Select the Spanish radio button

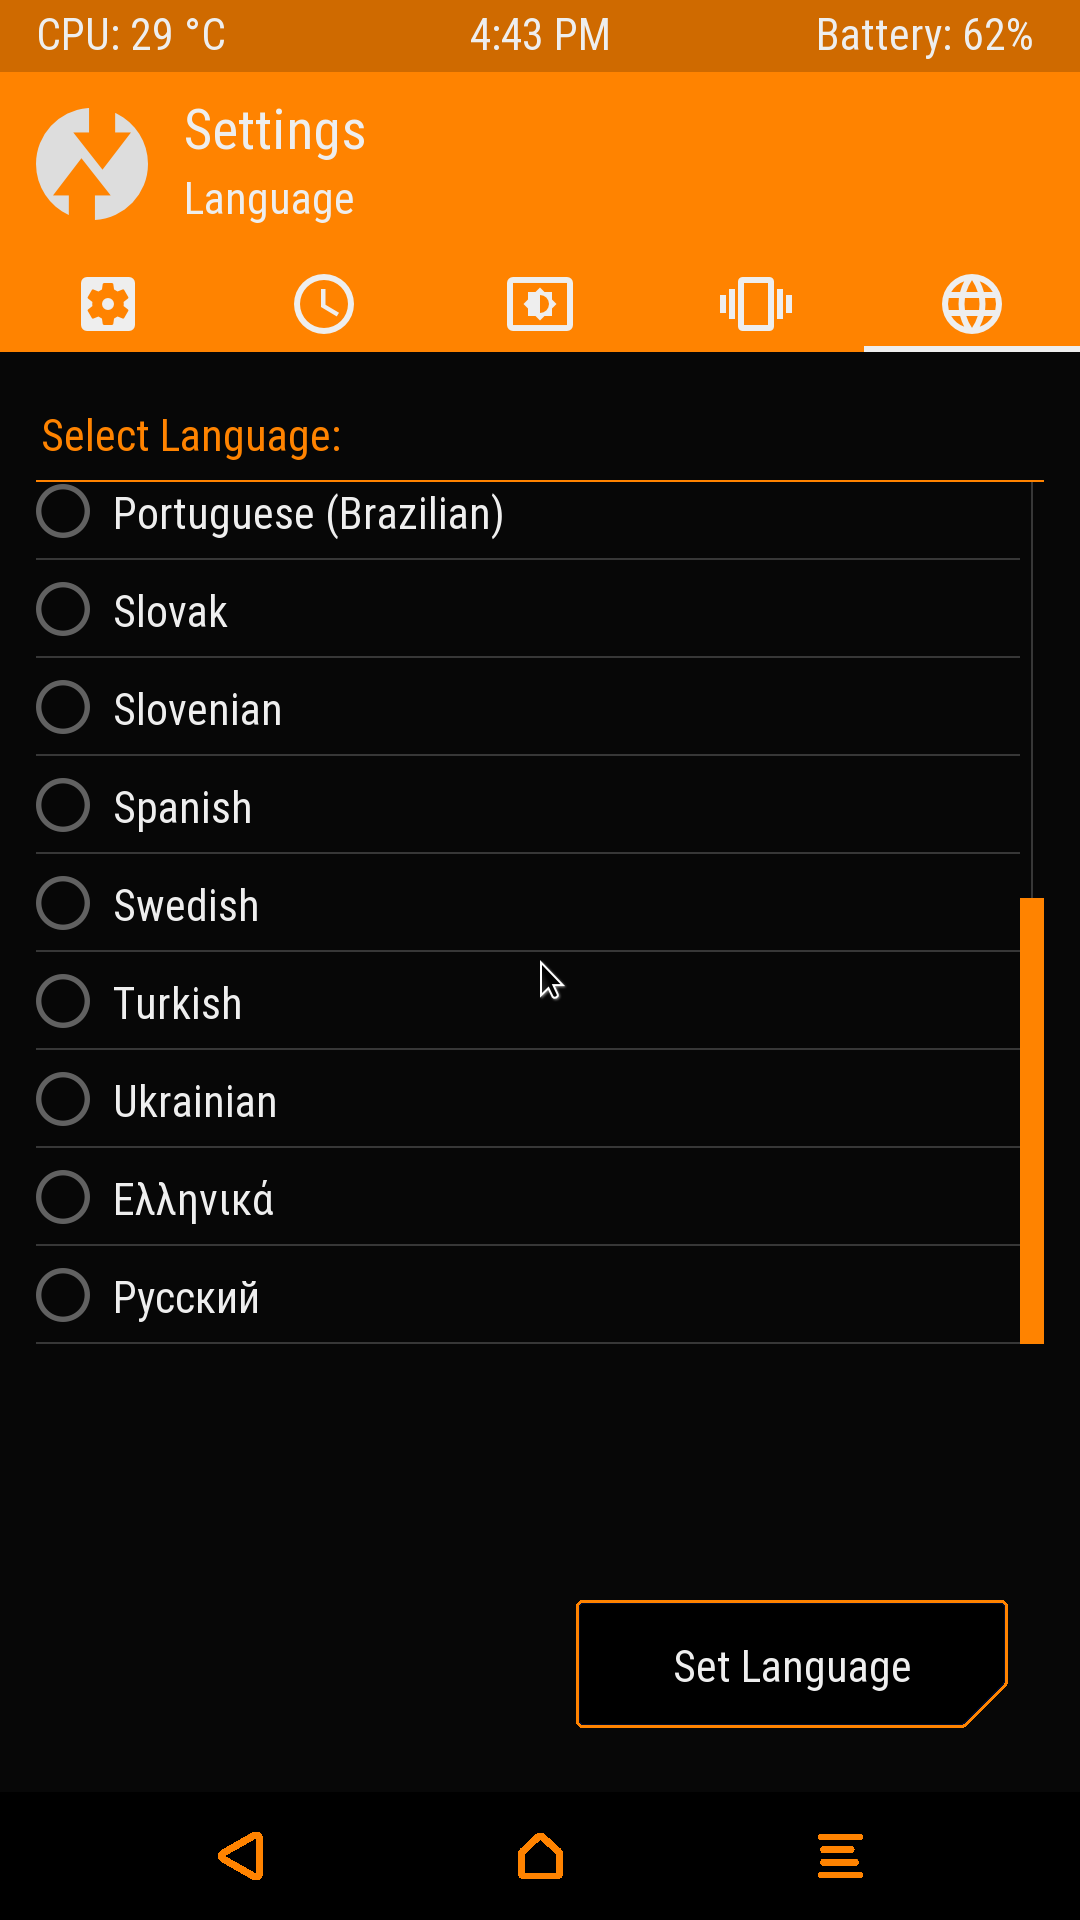click(x=64, y=806)
